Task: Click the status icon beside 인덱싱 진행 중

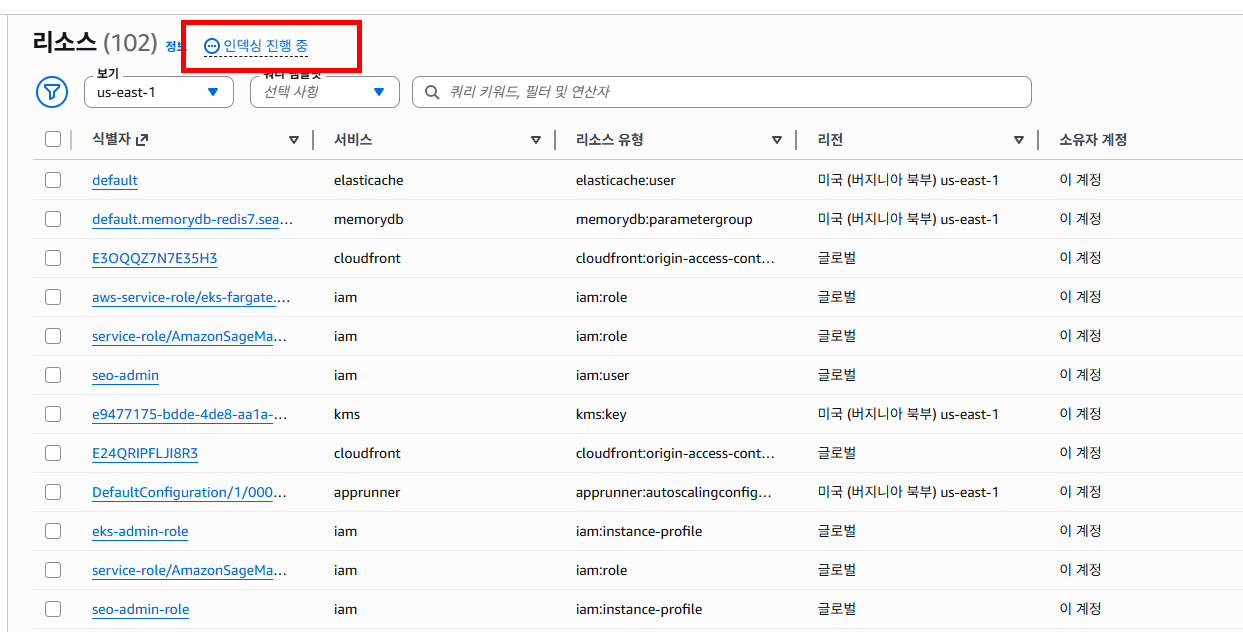Action: 210,45
